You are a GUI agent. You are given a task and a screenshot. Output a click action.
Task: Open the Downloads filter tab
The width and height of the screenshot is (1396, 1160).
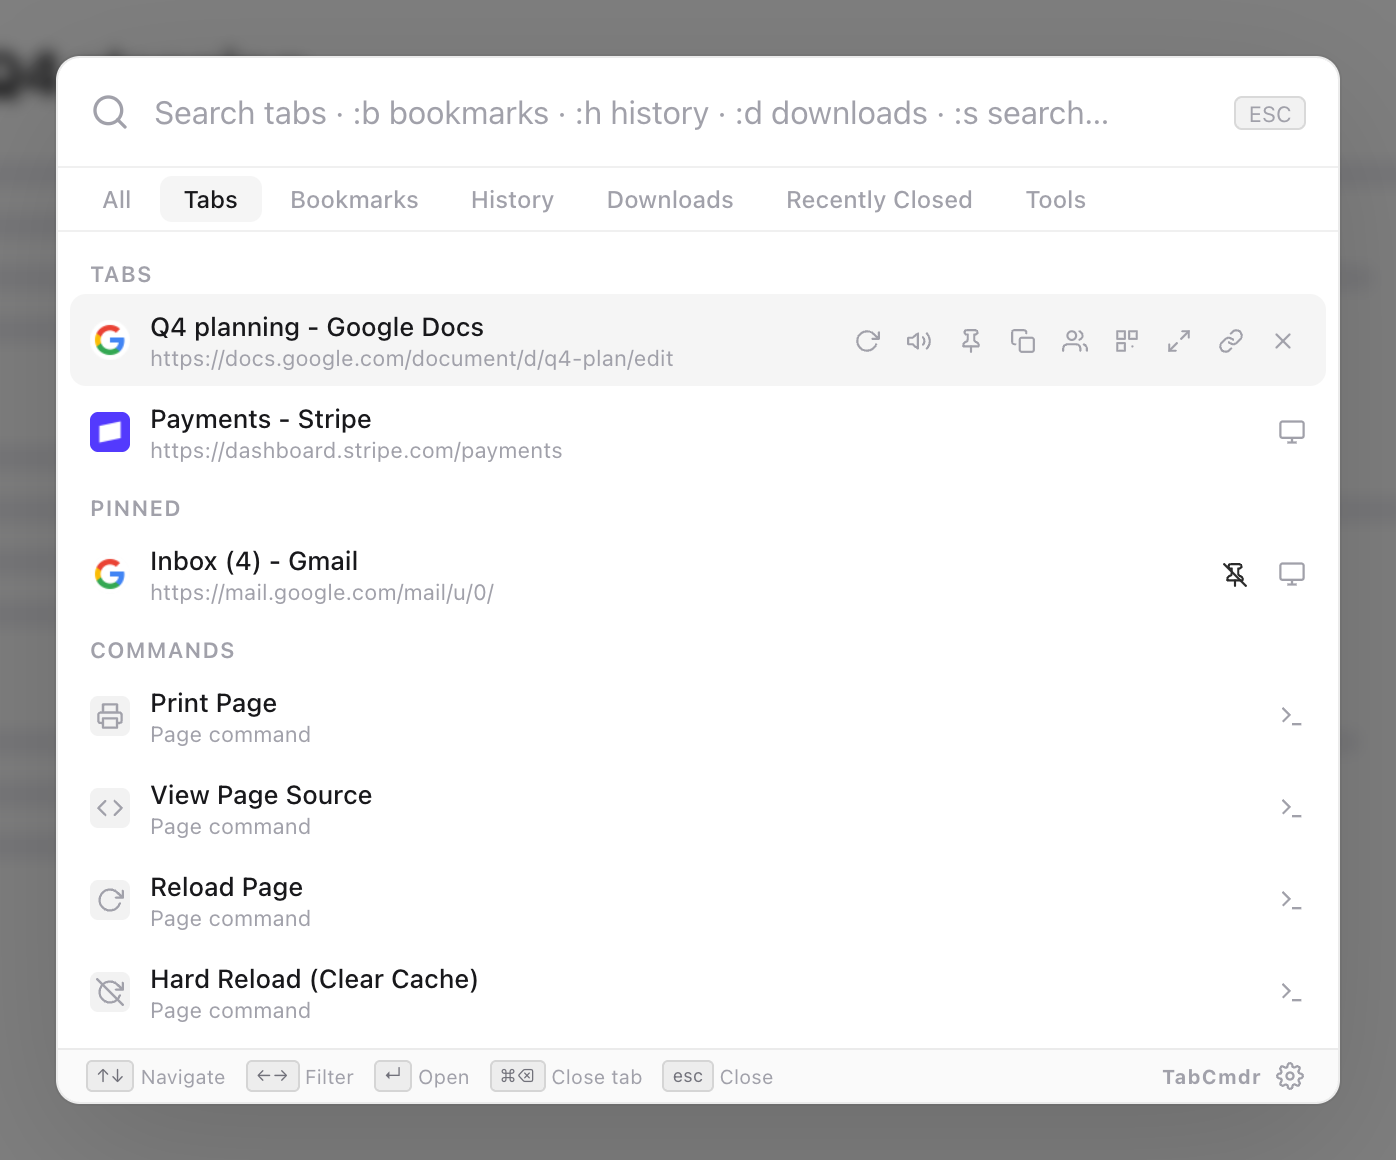click(670, 199)
